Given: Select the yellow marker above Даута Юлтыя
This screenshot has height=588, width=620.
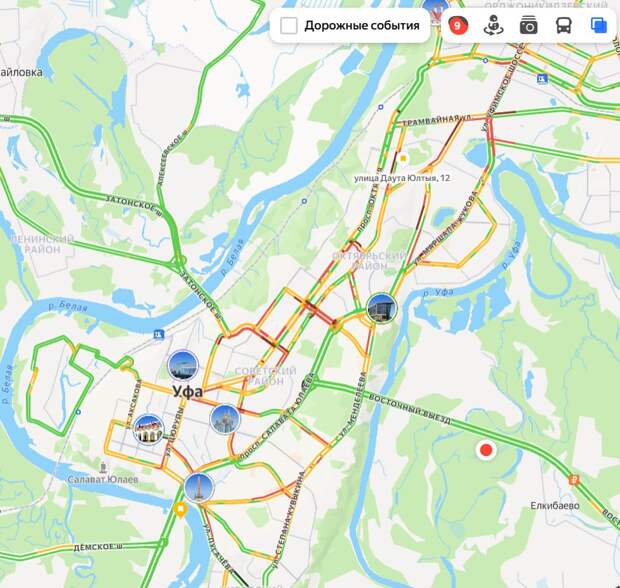Looking at the screenshot, I should click(x=403, y=159).
